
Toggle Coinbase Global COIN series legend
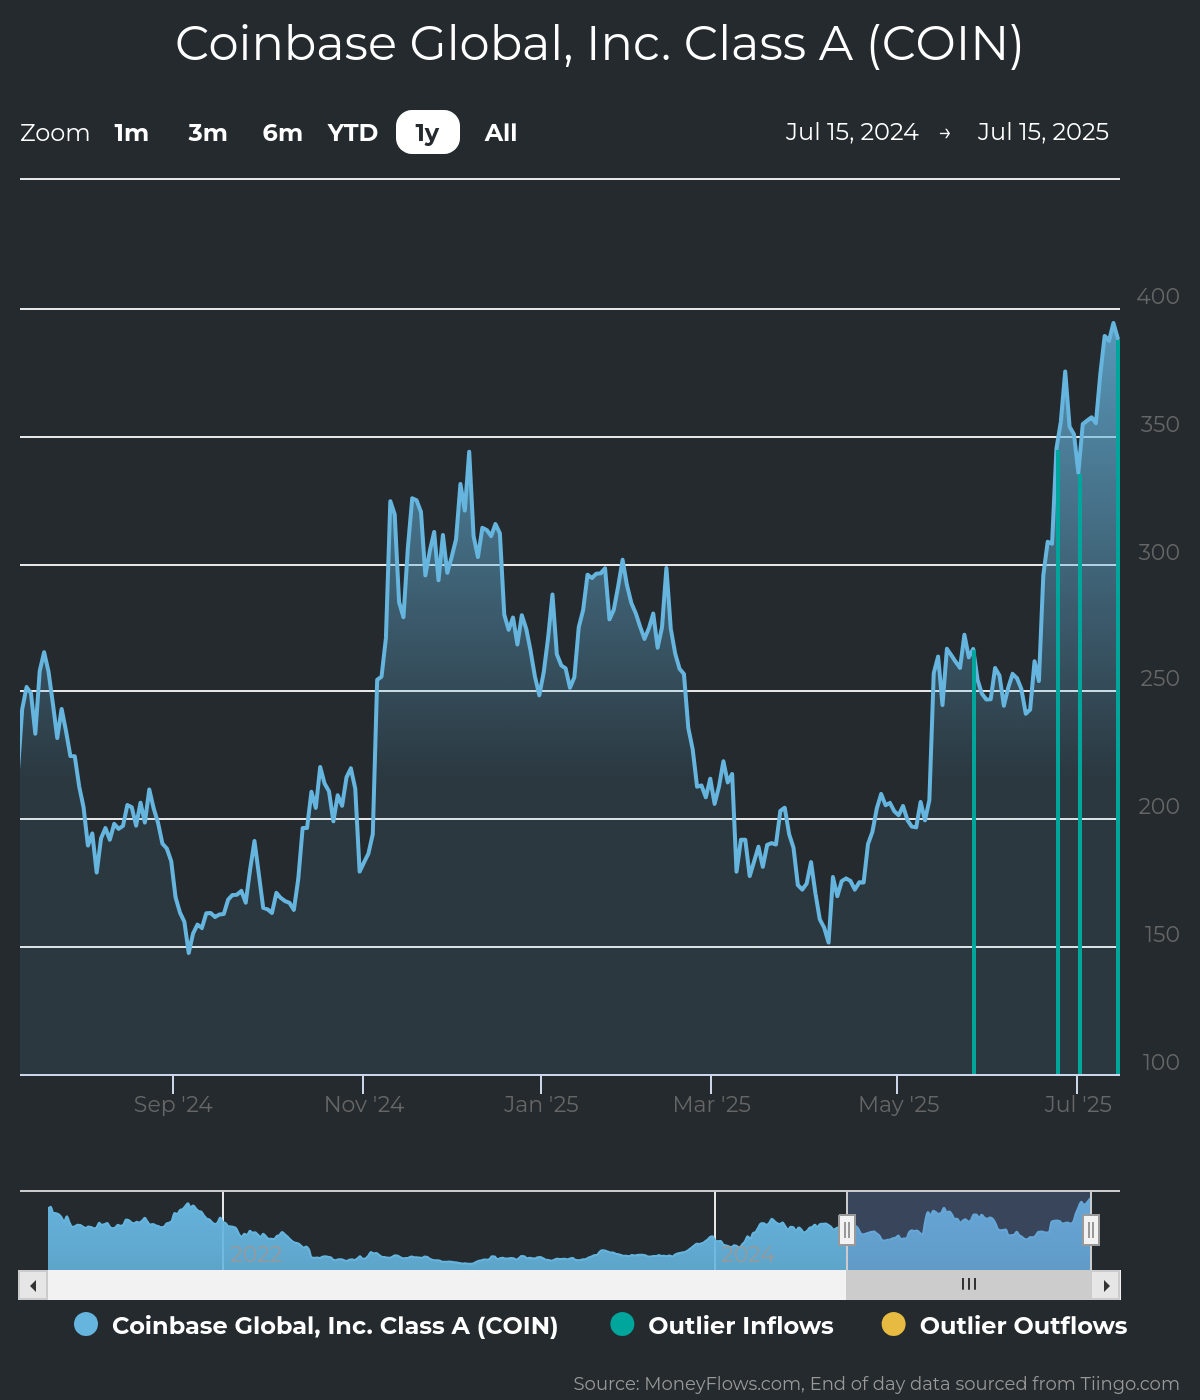coord(316,1326)
